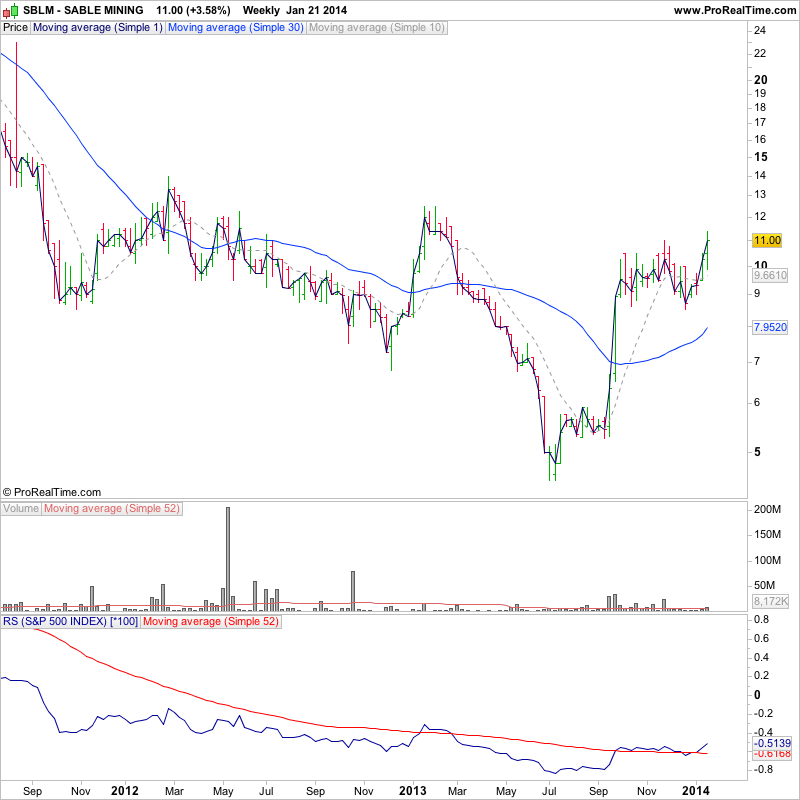Click the highlighted 11.00 price tag
The image size is (800, 800).
click(767, 240)
